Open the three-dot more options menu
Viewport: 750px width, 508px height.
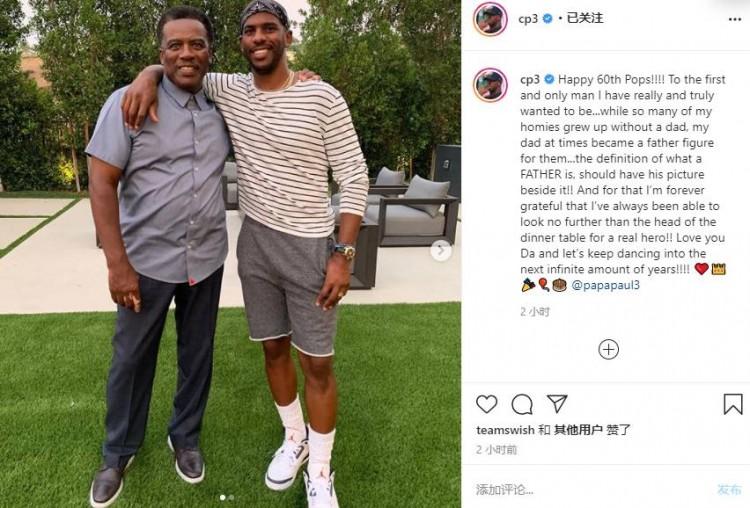[x=735, y=20]
